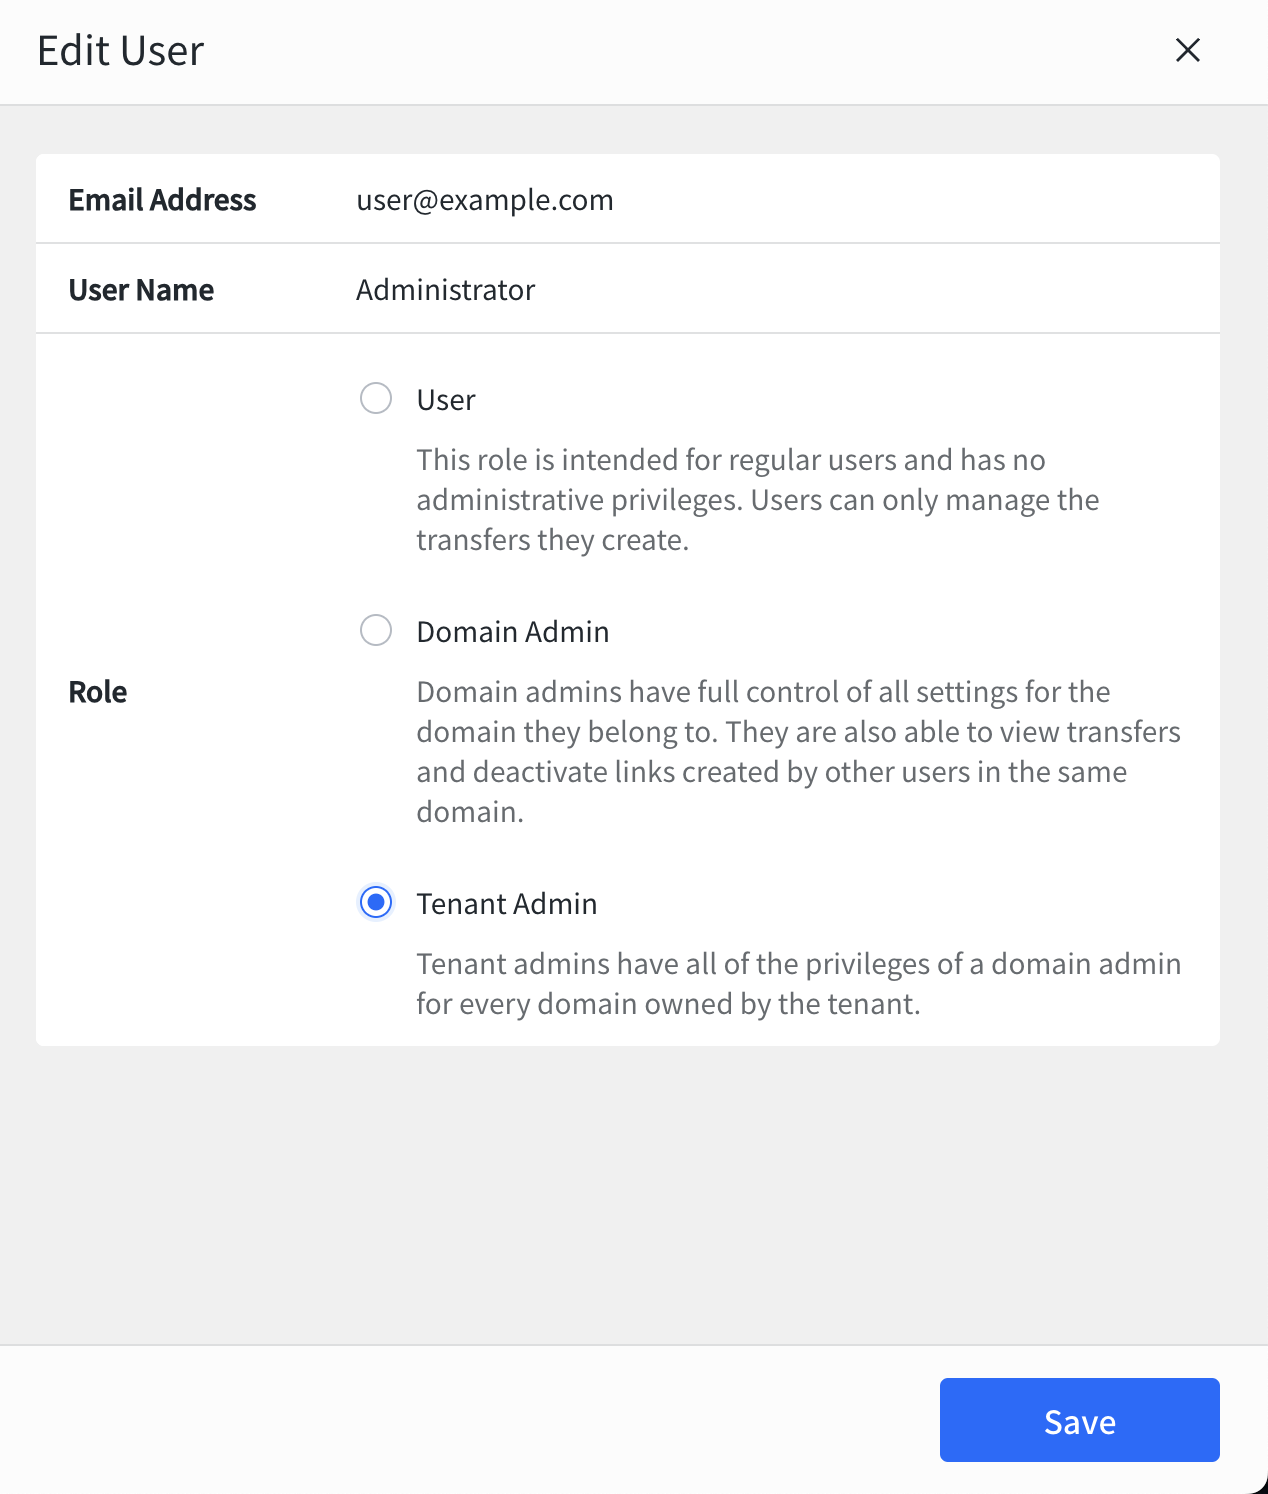Click the Role section label
The height and width of the screenshot is (1494, 1268).
tap(98, 692)
